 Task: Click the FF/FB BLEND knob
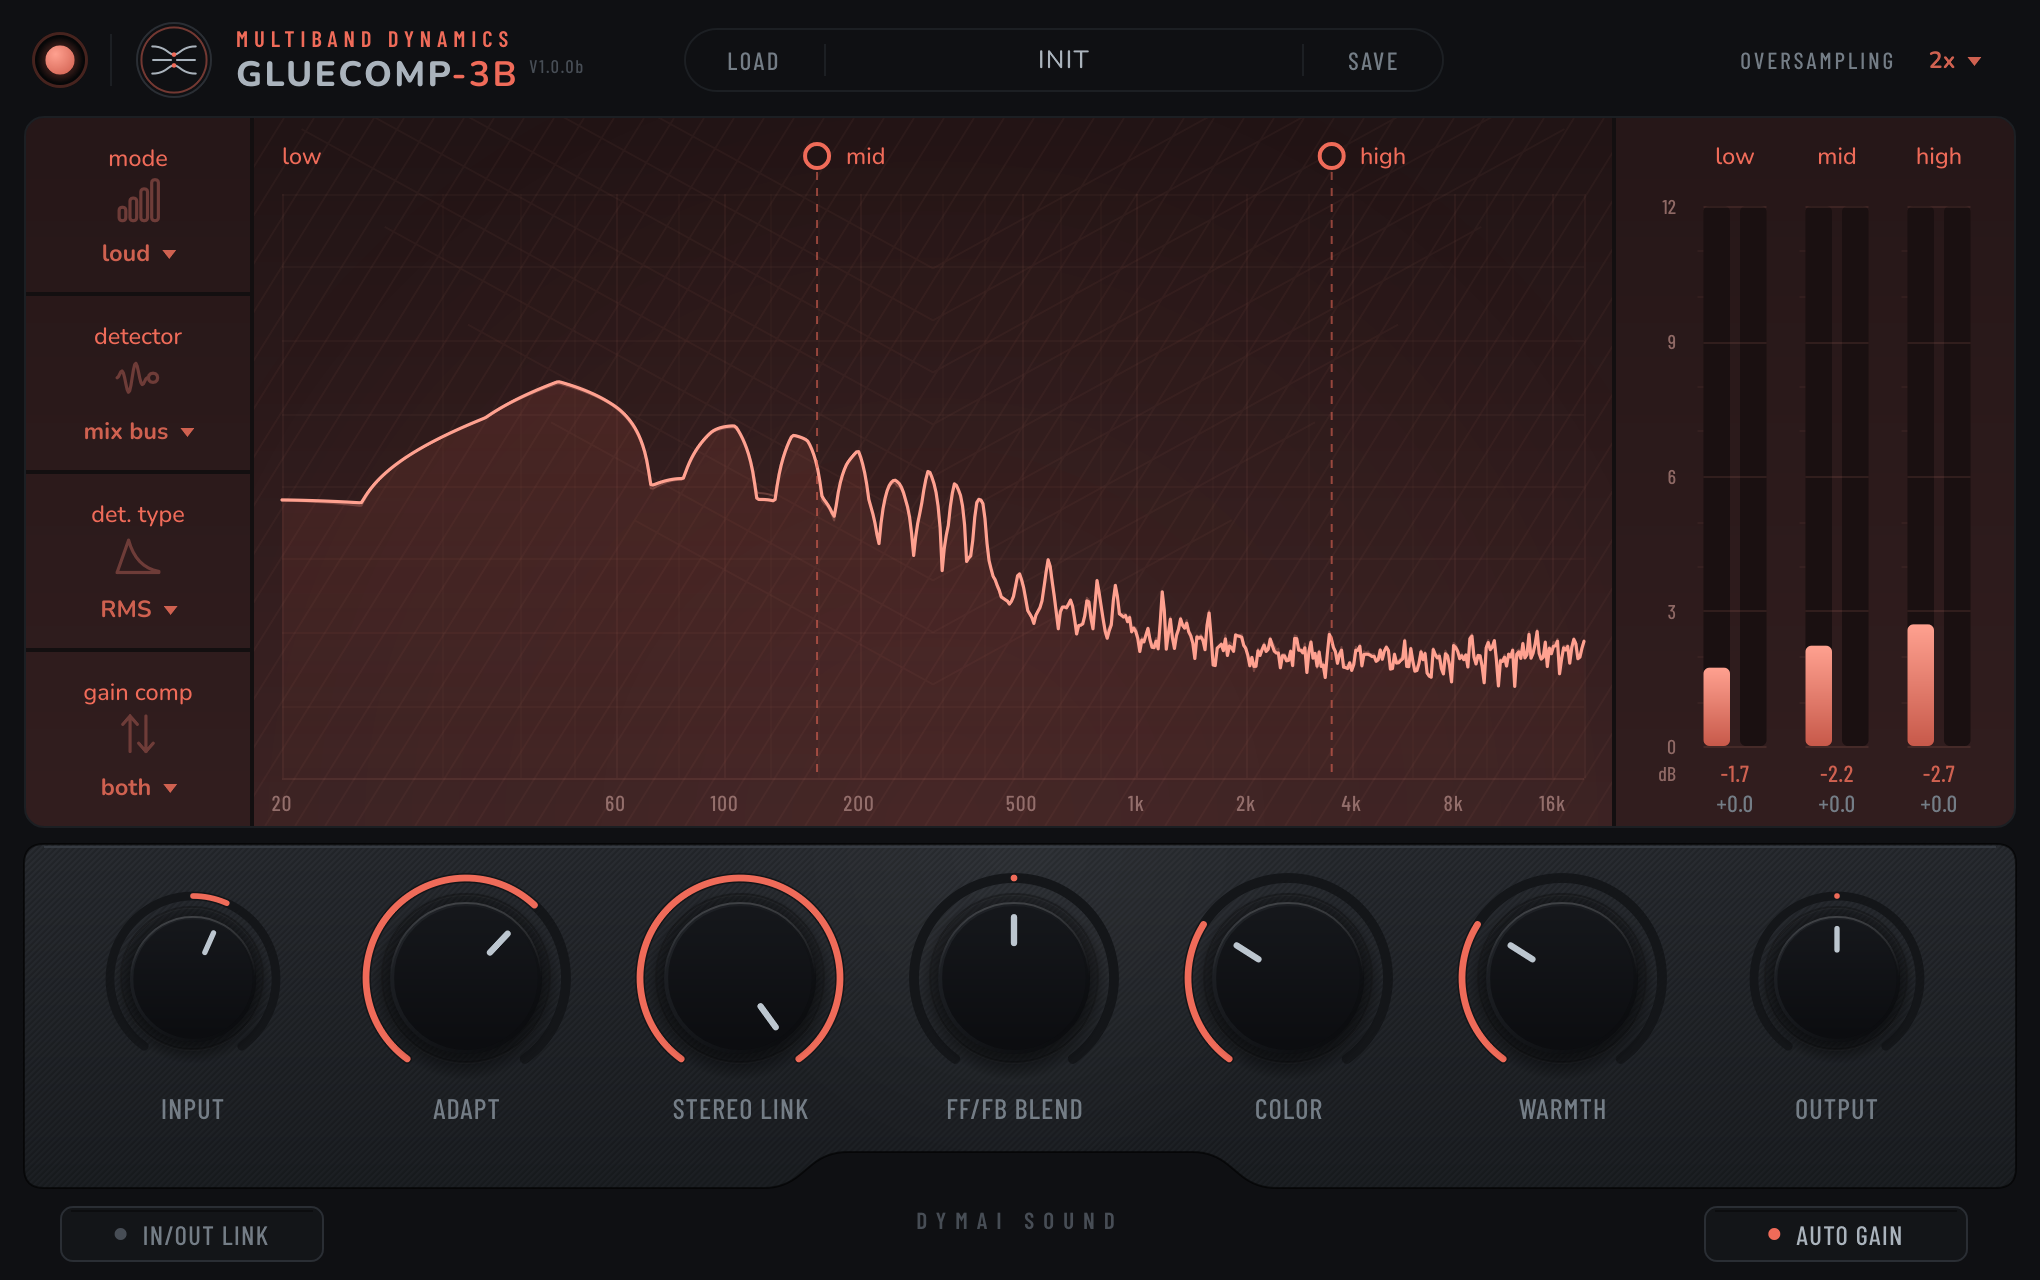coord(1014,978)
